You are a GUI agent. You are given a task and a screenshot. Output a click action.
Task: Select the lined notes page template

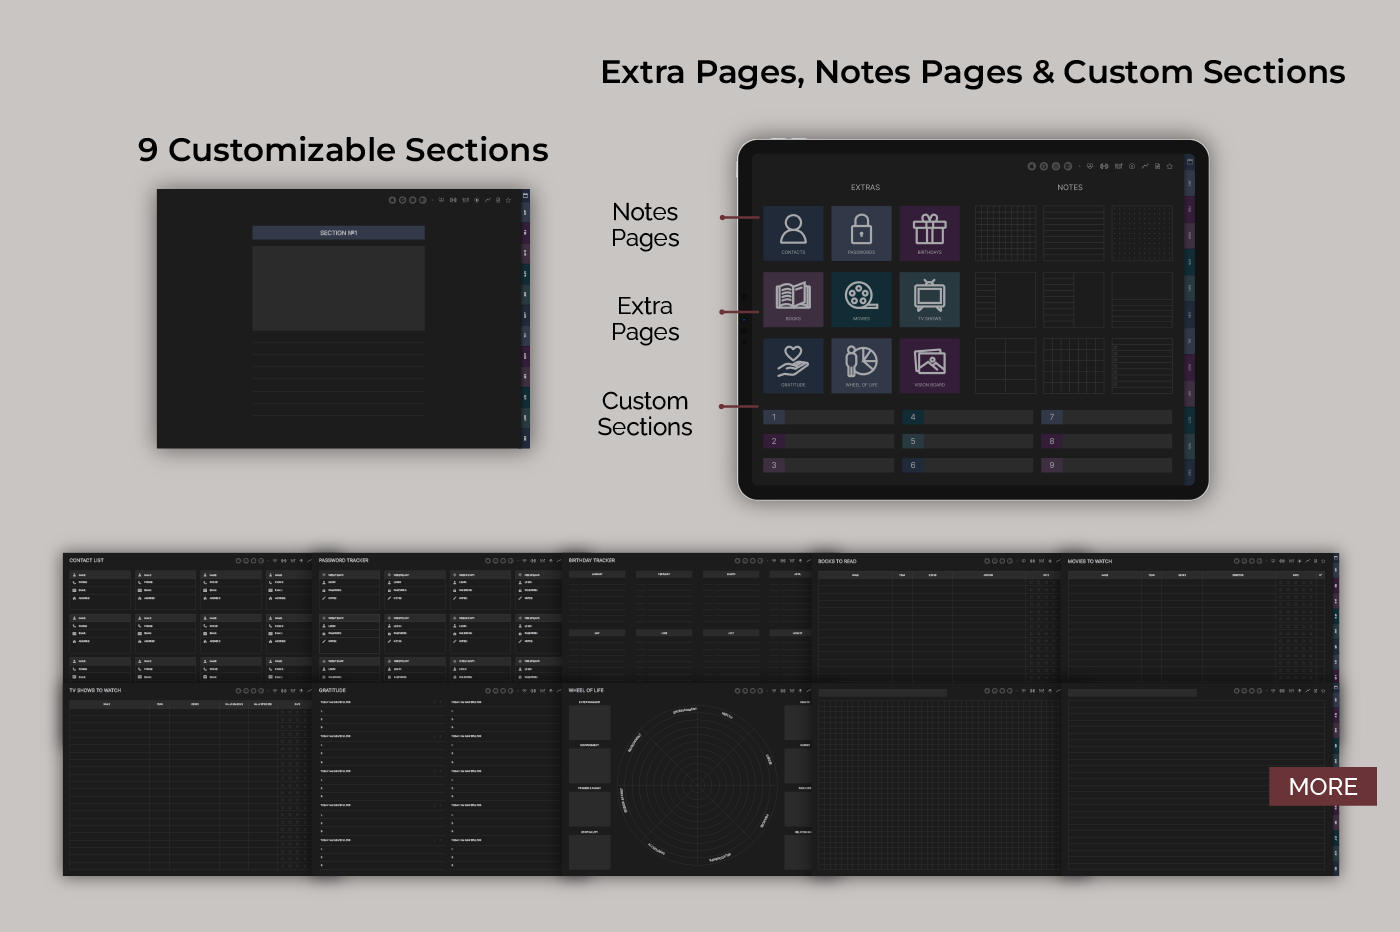tap(1073, 233)
